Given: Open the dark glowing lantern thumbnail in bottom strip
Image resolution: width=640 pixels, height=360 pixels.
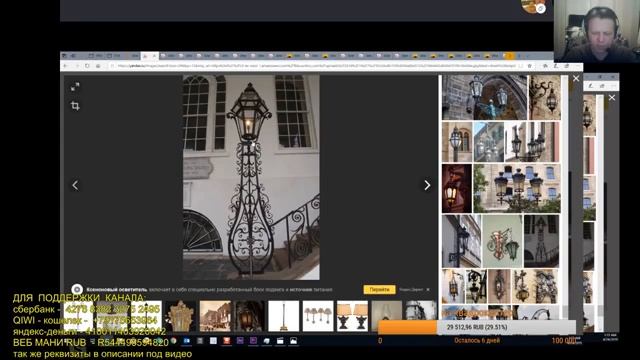Looking at the screenshot, I should pyautogui.click(x=249, y=316).
